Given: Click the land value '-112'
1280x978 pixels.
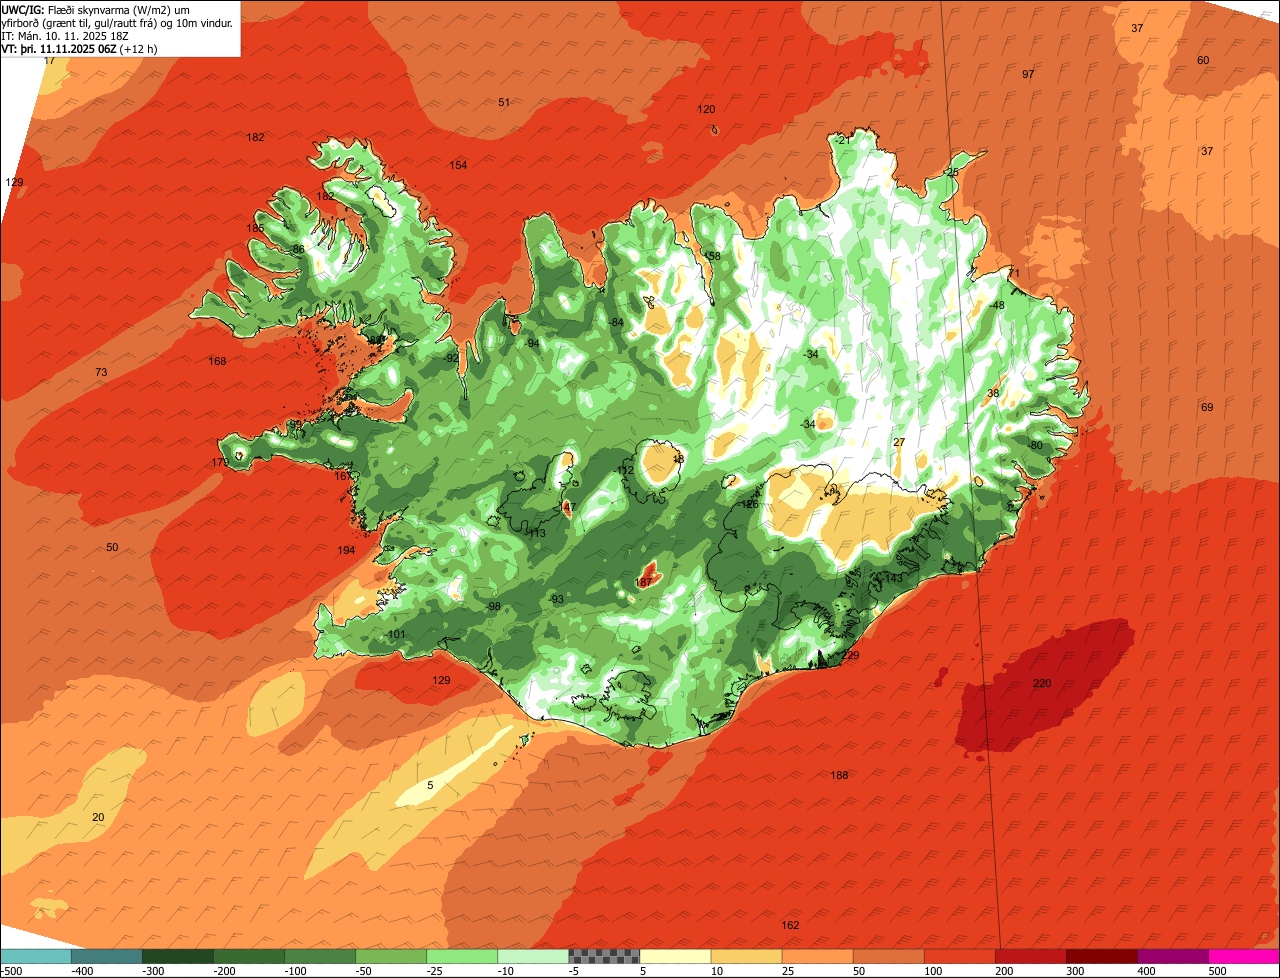Looking at the screenshot, I should coord(624,470).
